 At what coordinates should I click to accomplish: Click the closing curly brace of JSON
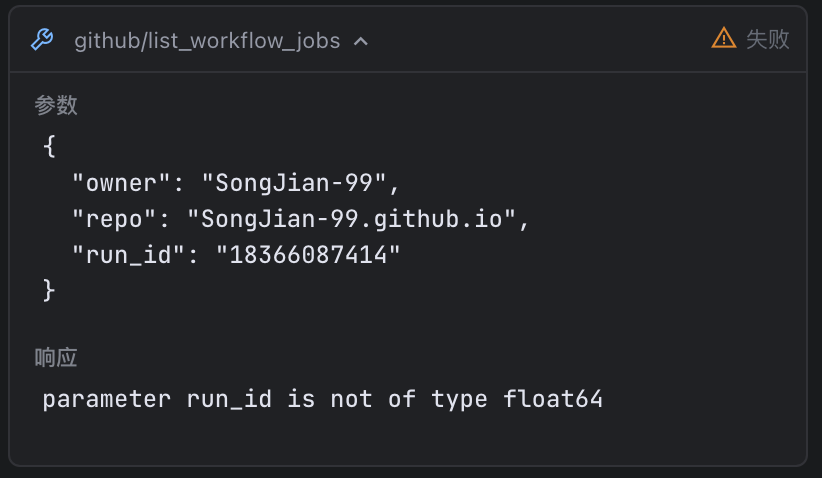[x=49, y=291]
